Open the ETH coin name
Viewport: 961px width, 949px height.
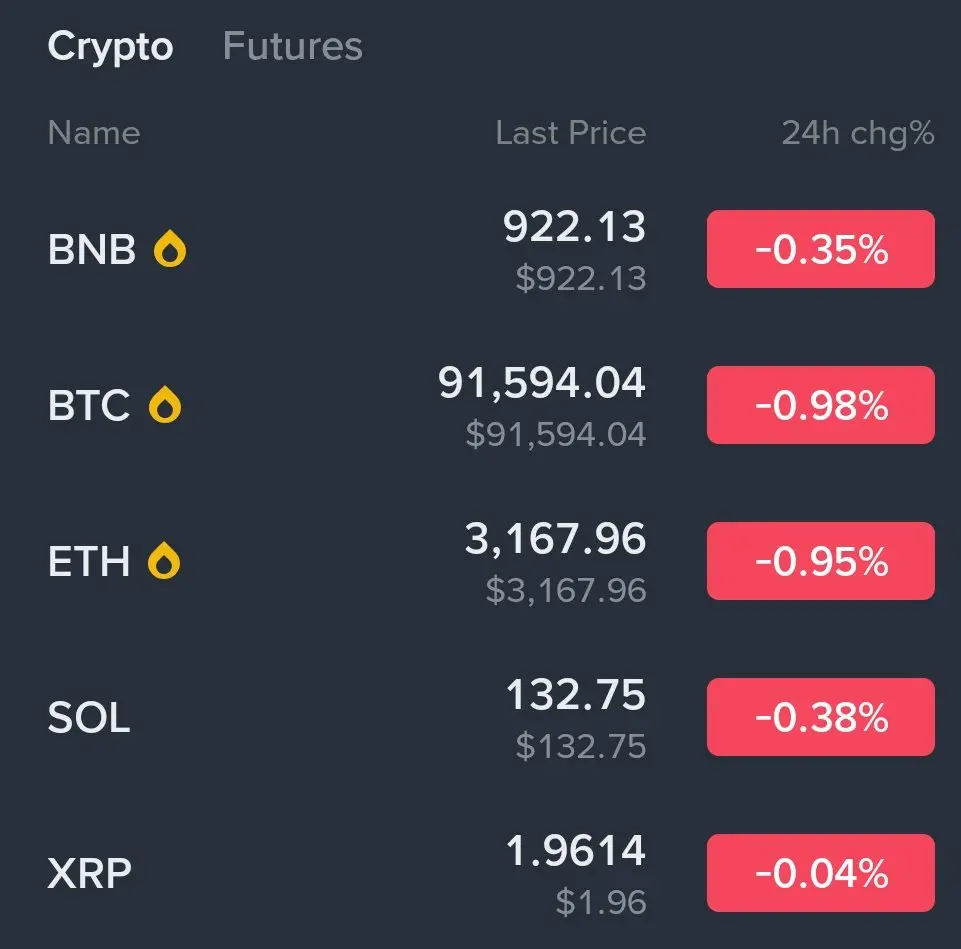click(x=89, y=562)
